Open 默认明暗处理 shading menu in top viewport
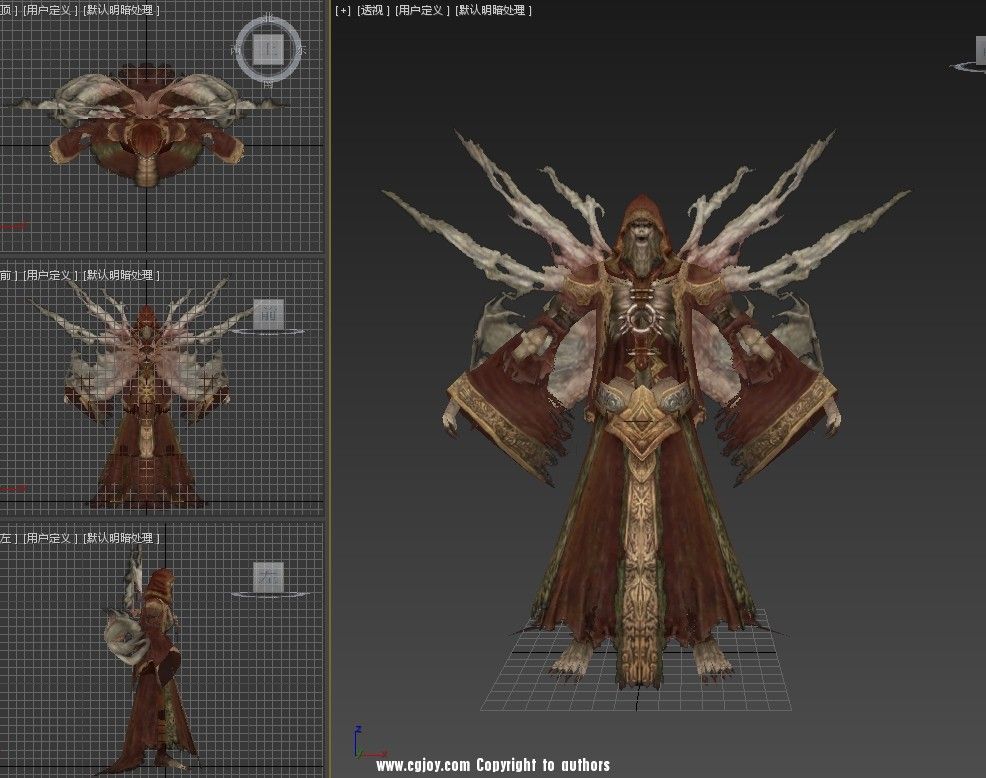This screenshot has height=778, width=986. tap(121, 10)
